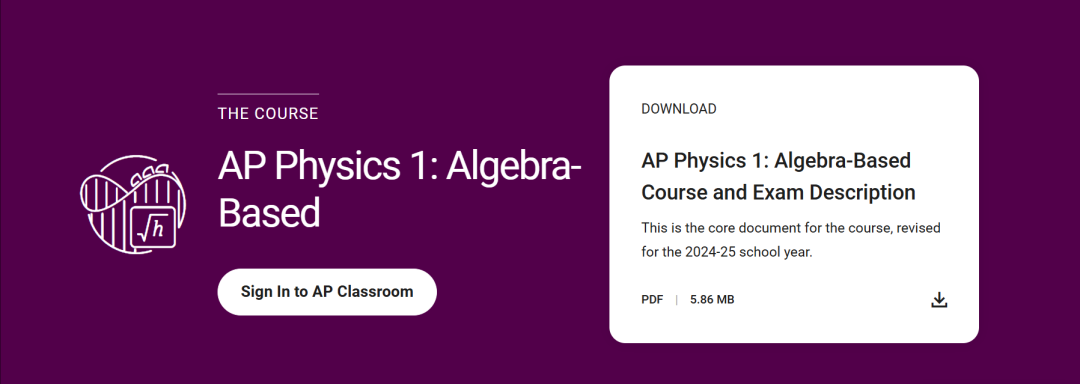Click the PDF file type label
The width and height of the screenshot is (1080, 384).
coord(652,300)
